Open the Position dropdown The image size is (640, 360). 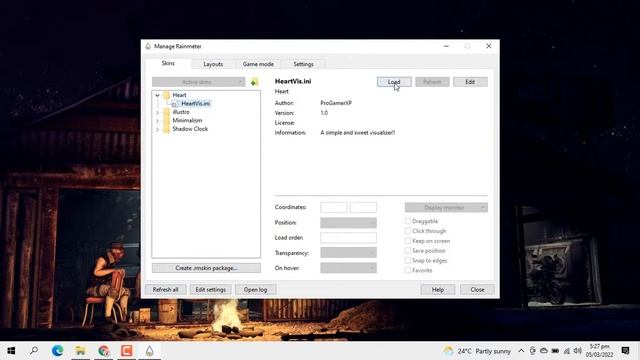tap(349, 223)
